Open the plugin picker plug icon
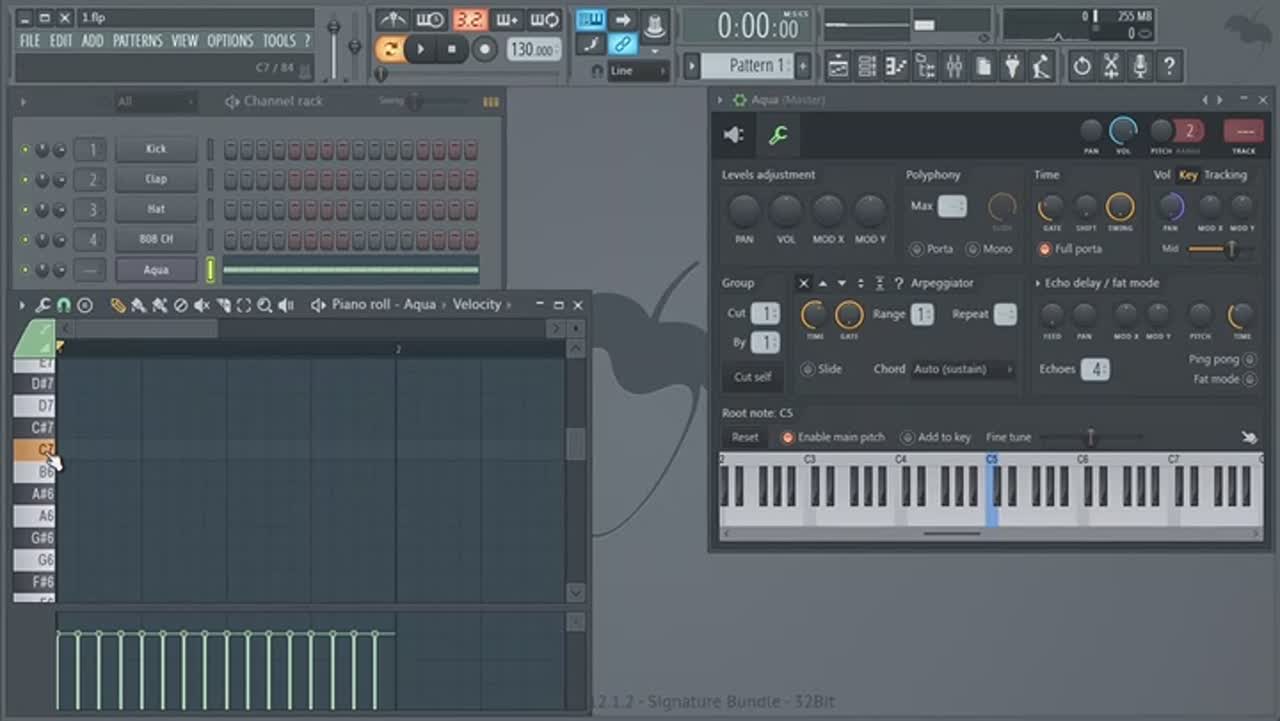Image resolution: width=1280 pixels, height=721 pixels. [1012, 67]
